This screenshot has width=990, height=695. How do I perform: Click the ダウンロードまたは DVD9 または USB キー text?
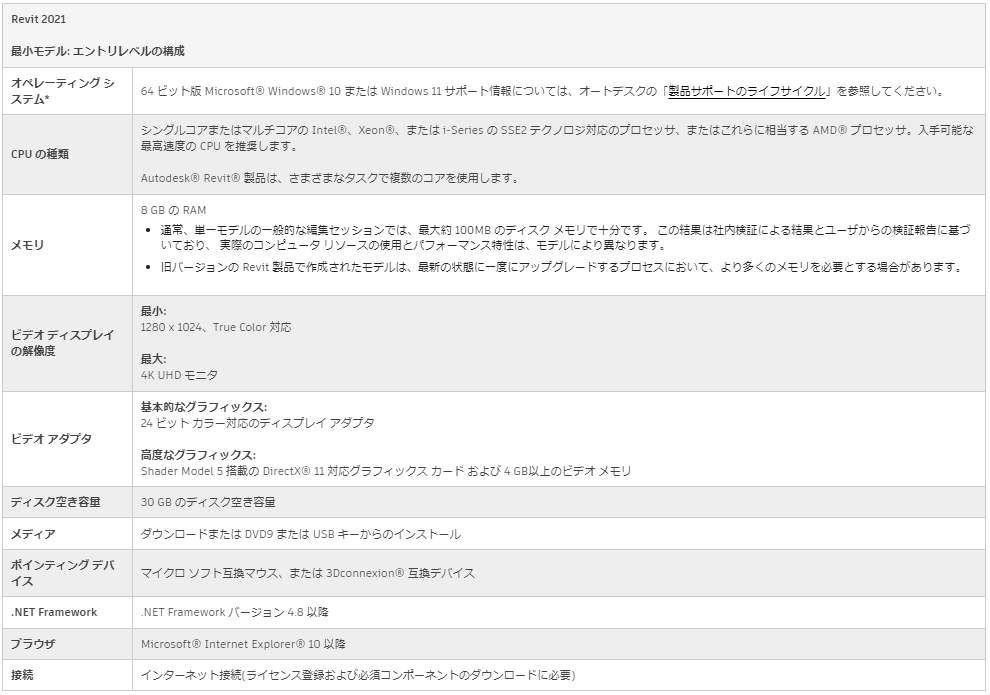pyautogui.click(x=301, y=534)
